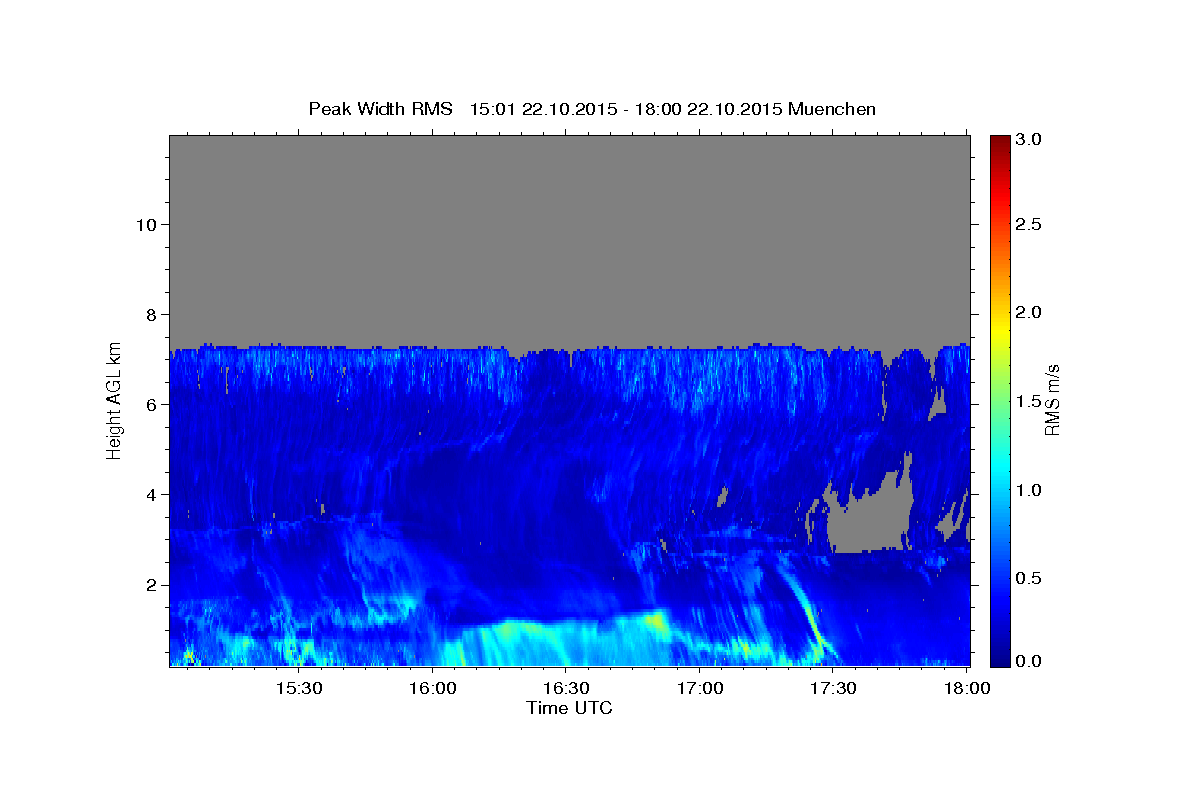Viewport: 1200px width, 800px height.
Task: Click the '16:30' time tick label
Action: click(566, 689)
